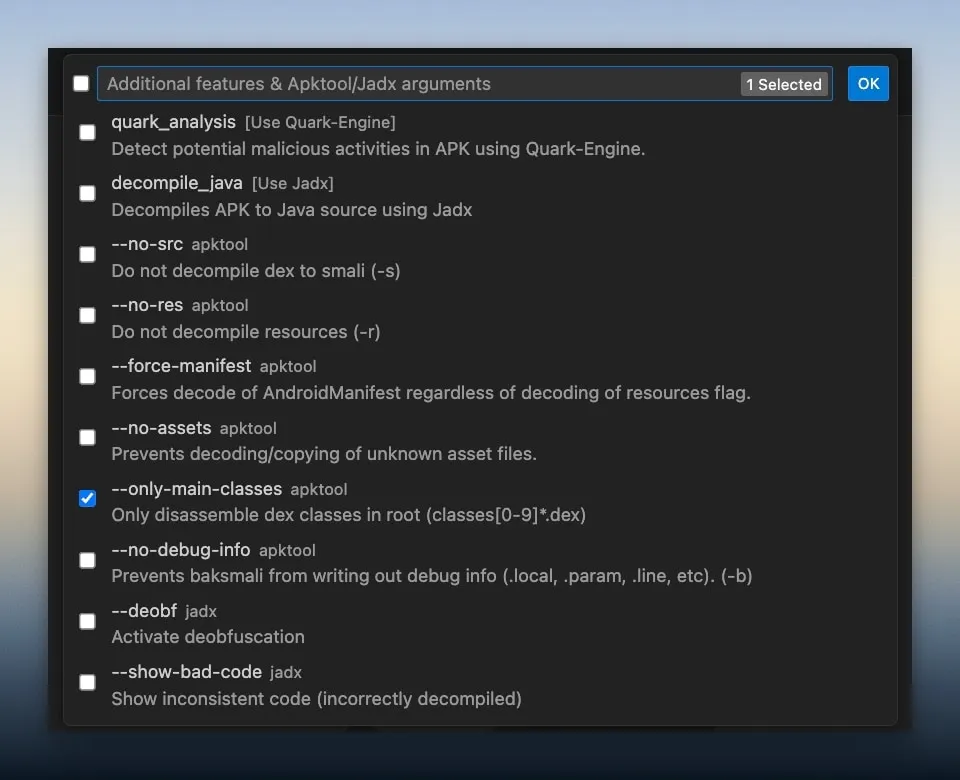
Task: Uncheck the --only-main-classes checkbox
Action: pos(88,498)
